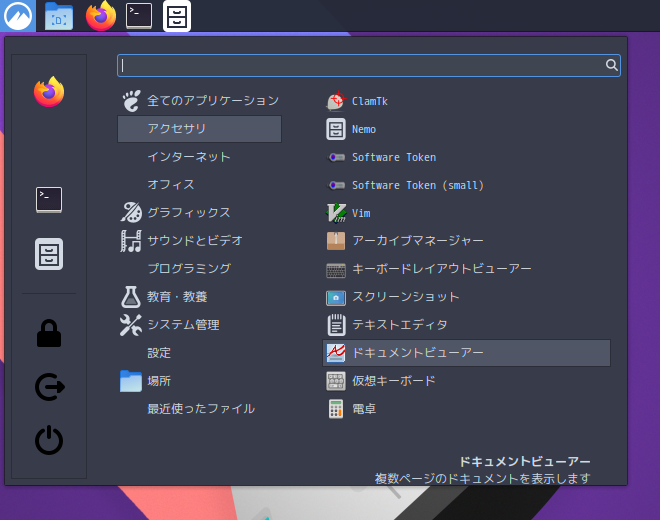The image size is (660, 520).
Task: Click the サウンドとビデオ film icon
Action: pos(131,240)
